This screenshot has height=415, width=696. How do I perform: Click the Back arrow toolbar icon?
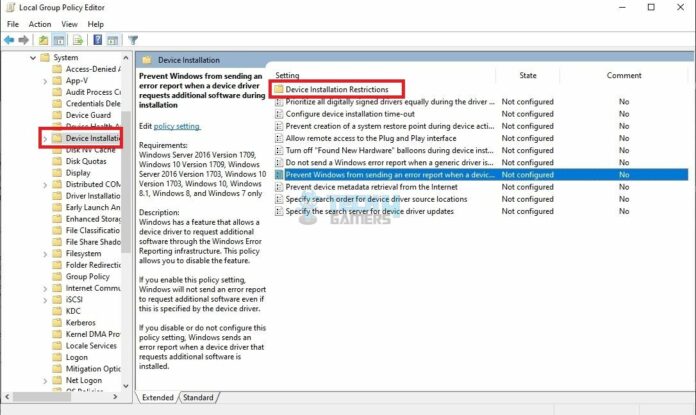(x=9, y=40)
